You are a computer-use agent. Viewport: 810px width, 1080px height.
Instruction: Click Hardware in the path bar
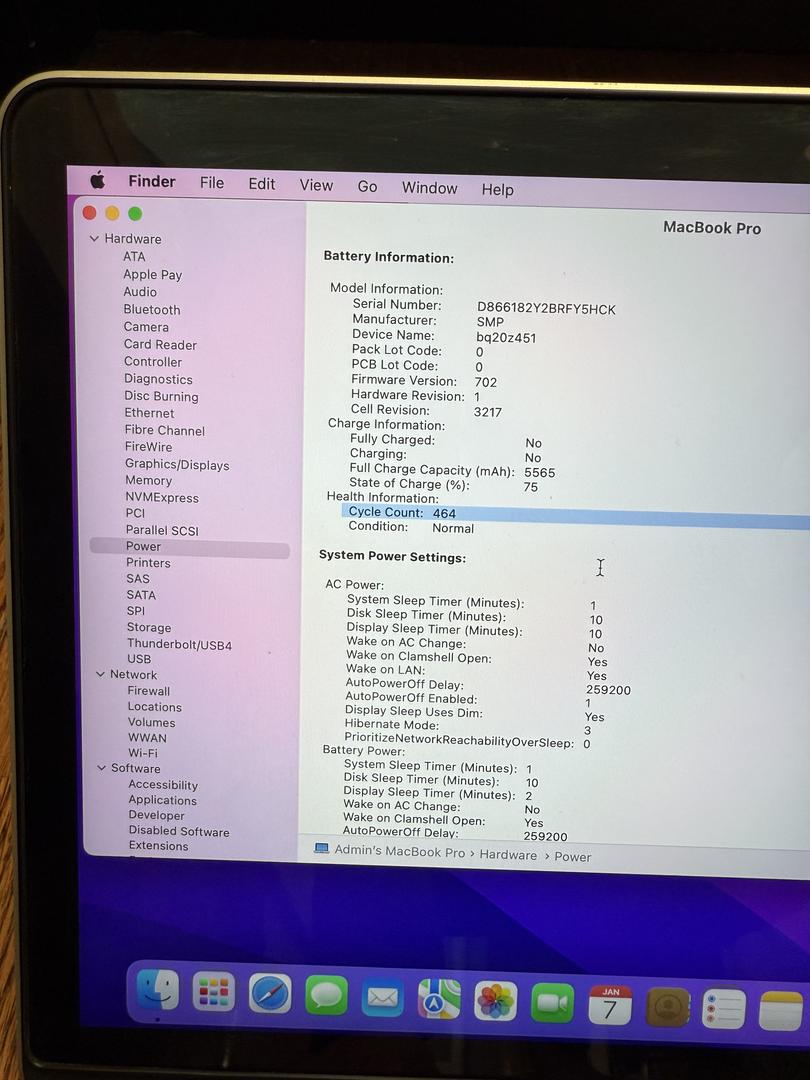(x=508, y=855)
